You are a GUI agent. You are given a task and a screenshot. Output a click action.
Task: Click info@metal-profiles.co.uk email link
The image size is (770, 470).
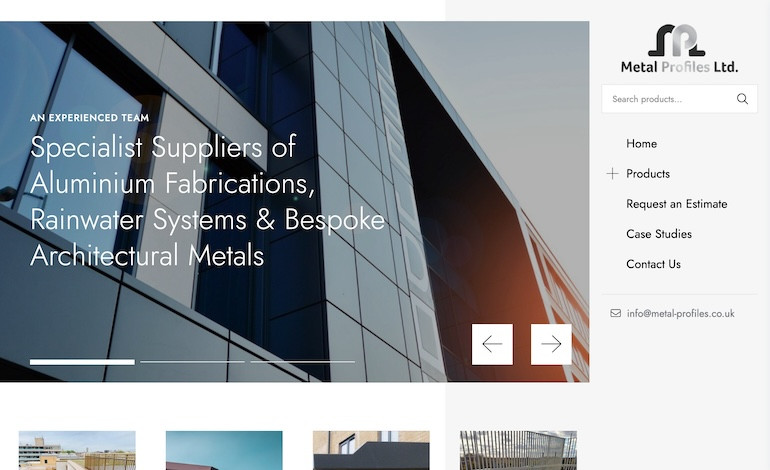681,313
